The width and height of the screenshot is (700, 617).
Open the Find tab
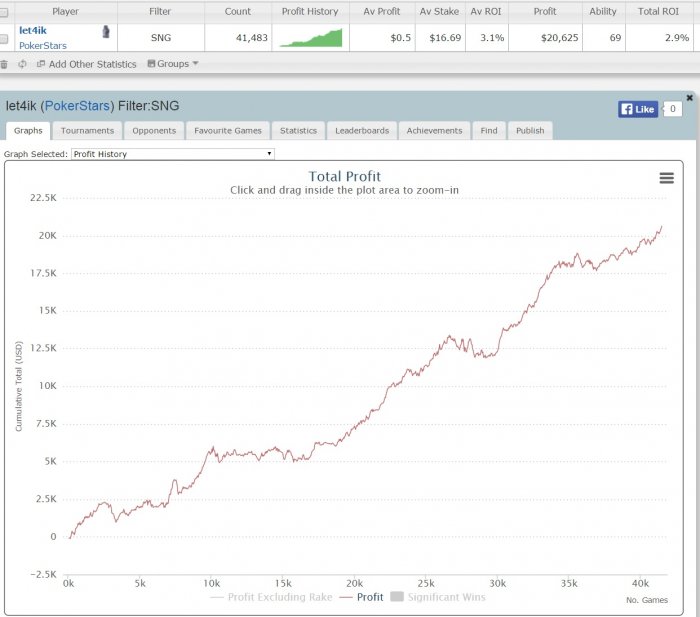pyautogui.click(x=489, y=130)
